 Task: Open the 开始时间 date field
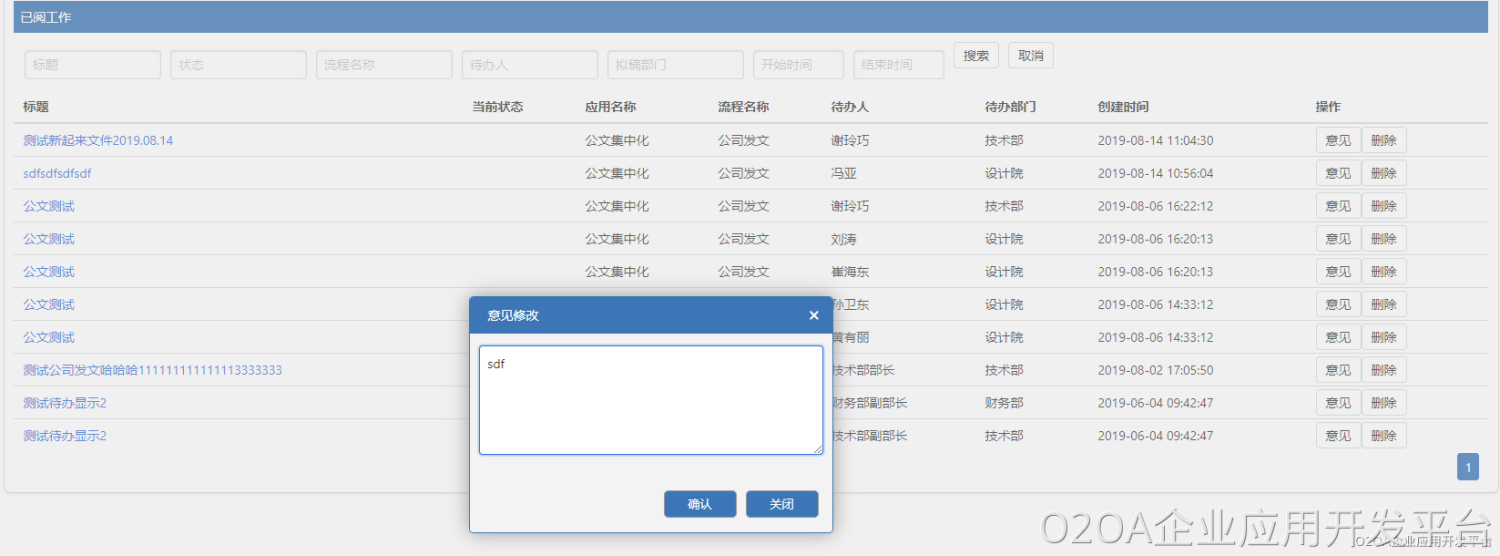click(798, 65)
